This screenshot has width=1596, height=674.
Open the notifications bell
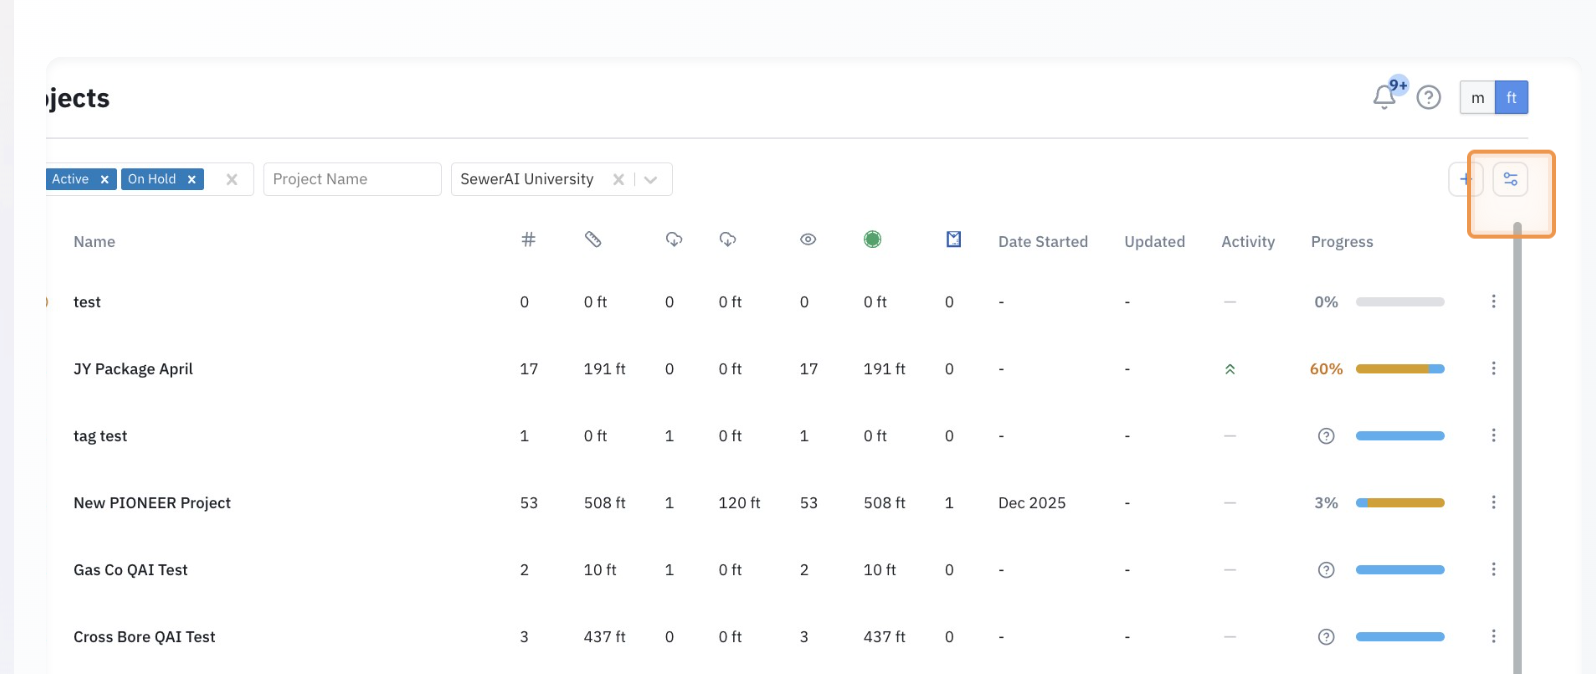pyautogui.click(x=1384, y=97)
